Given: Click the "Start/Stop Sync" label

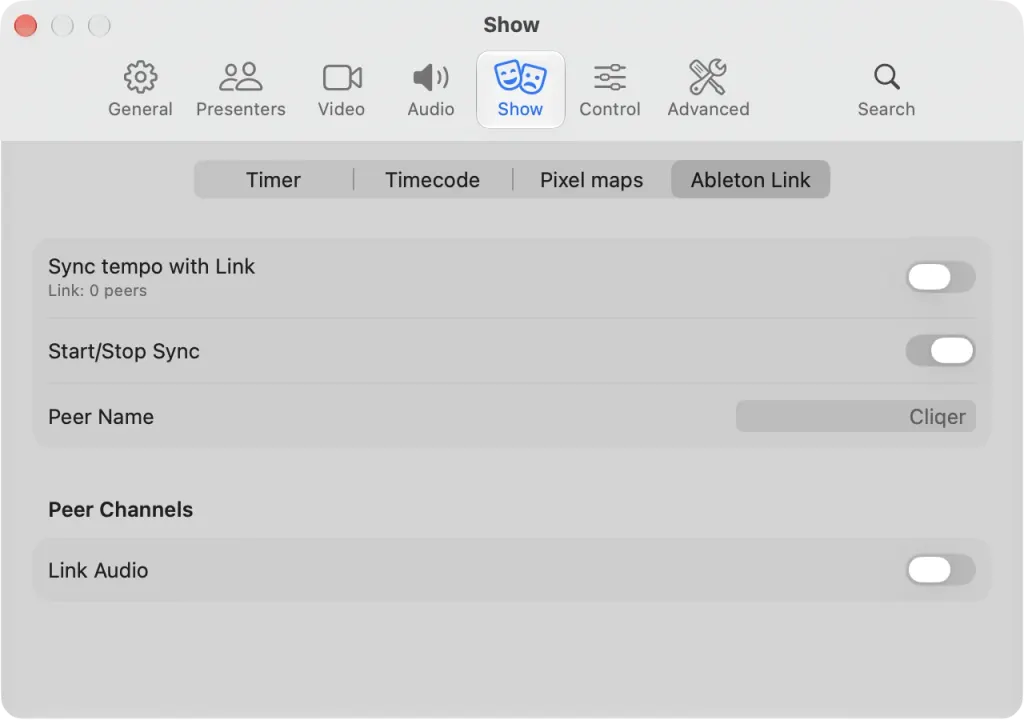Looking at the screenshot, I should (x=124, y=352).
